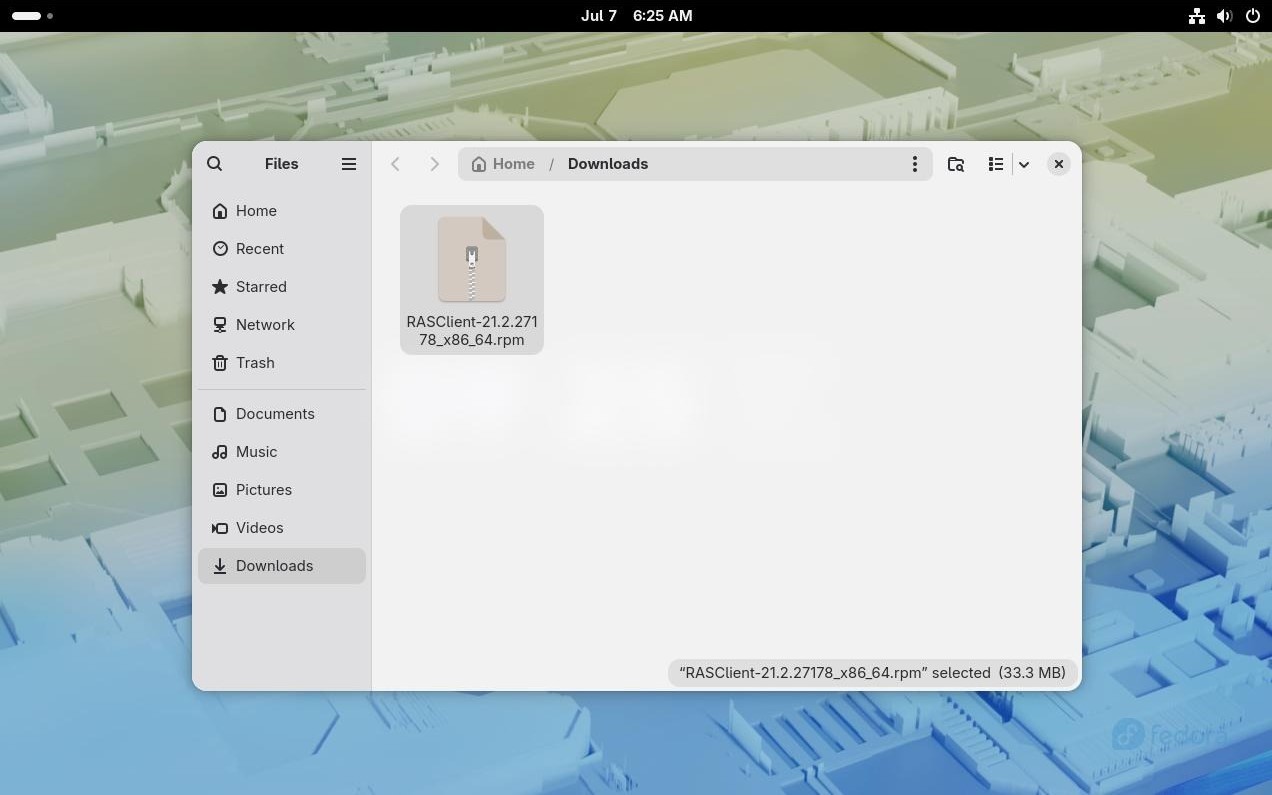Open Music in the sidebar
This screenshot has height=795, width=1272.
(282, 452)
